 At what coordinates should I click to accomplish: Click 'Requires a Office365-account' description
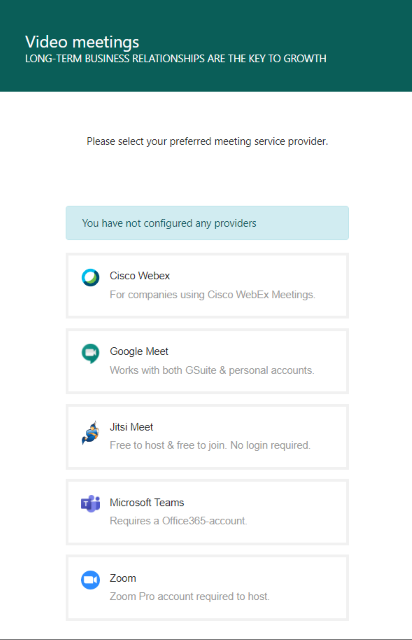point(178,521)
